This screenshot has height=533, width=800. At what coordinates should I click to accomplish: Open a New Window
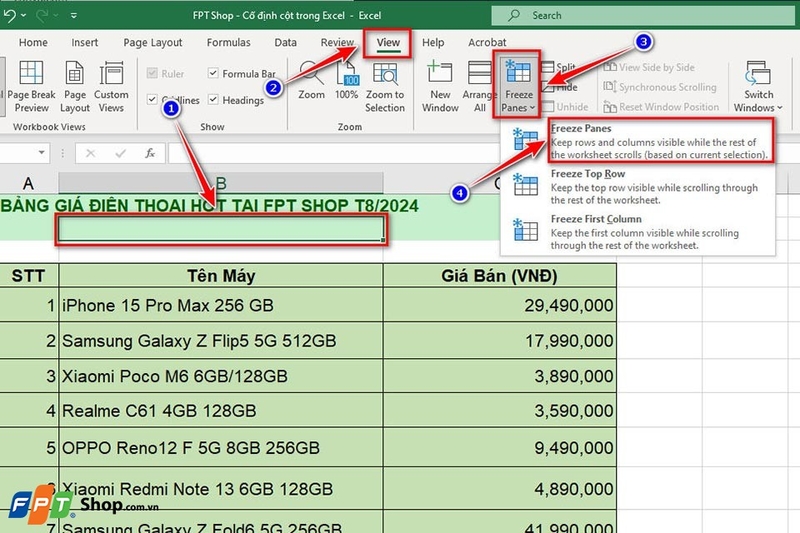pyautogui.click(x=440, y=87)
